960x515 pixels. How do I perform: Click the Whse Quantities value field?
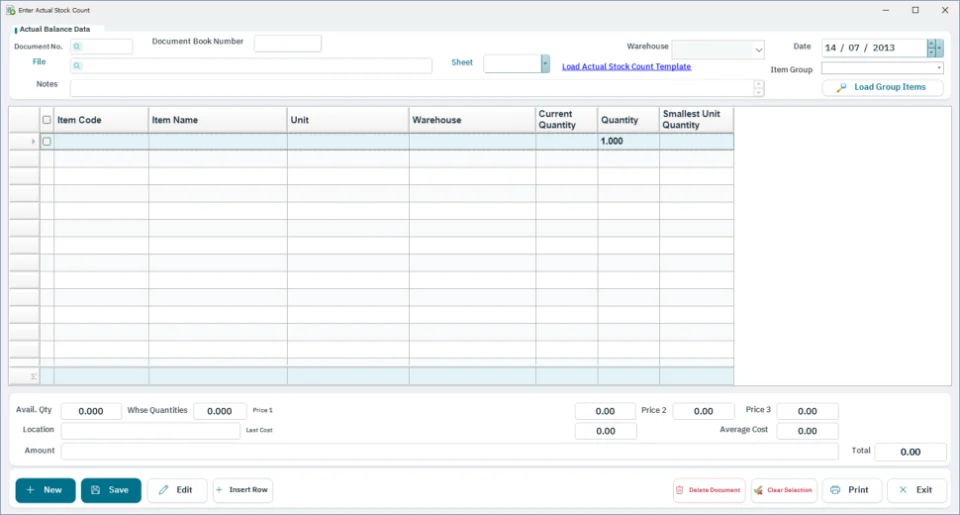click(220, 411)
